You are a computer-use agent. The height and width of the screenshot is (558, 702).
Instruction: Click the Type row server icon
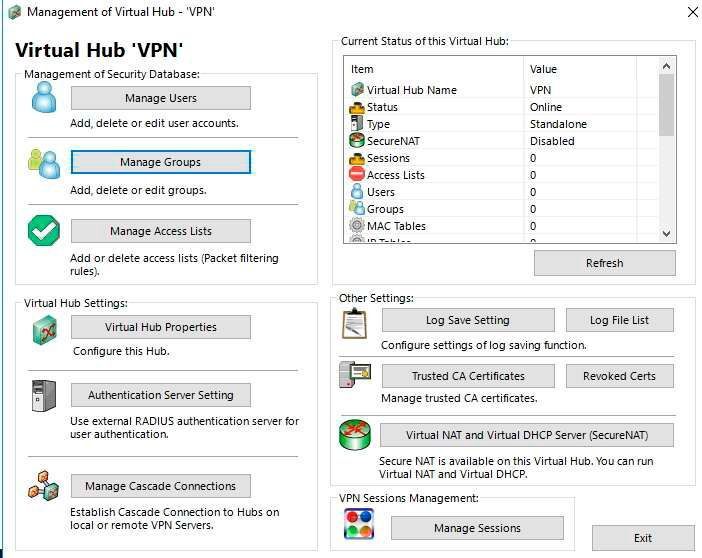click(x=357, y=124)
